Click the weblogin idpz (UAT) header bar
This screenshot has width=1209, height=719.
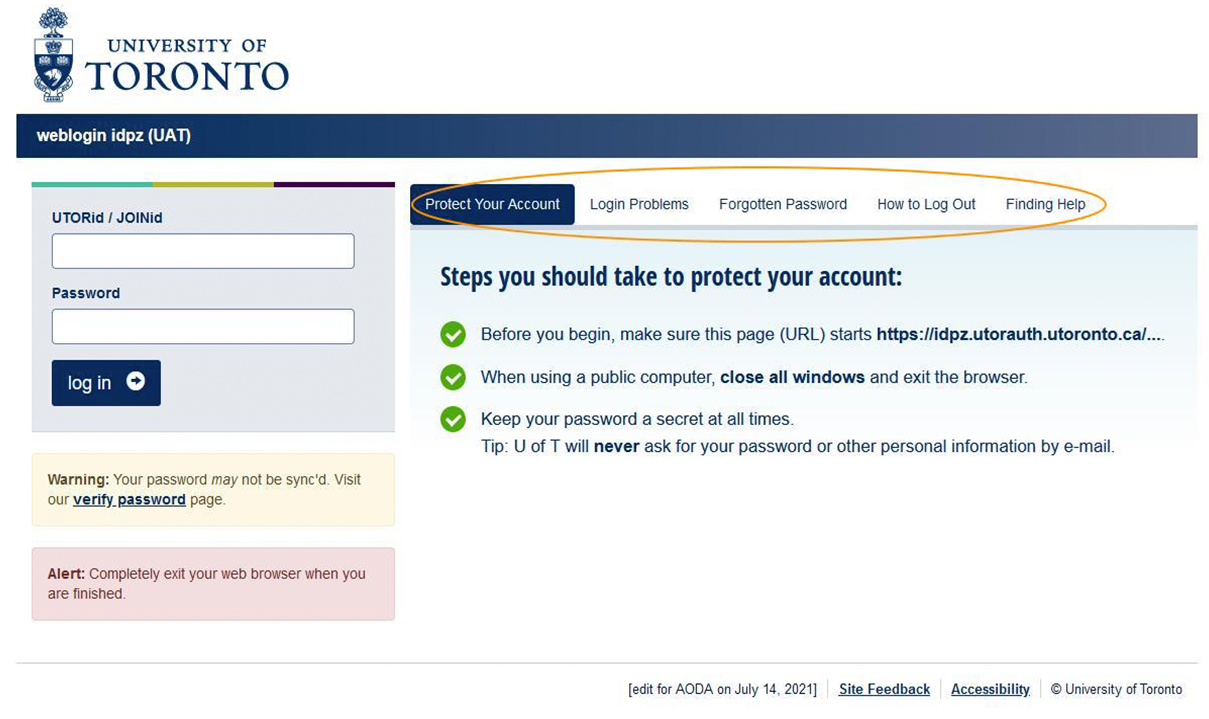coord(606,136)
